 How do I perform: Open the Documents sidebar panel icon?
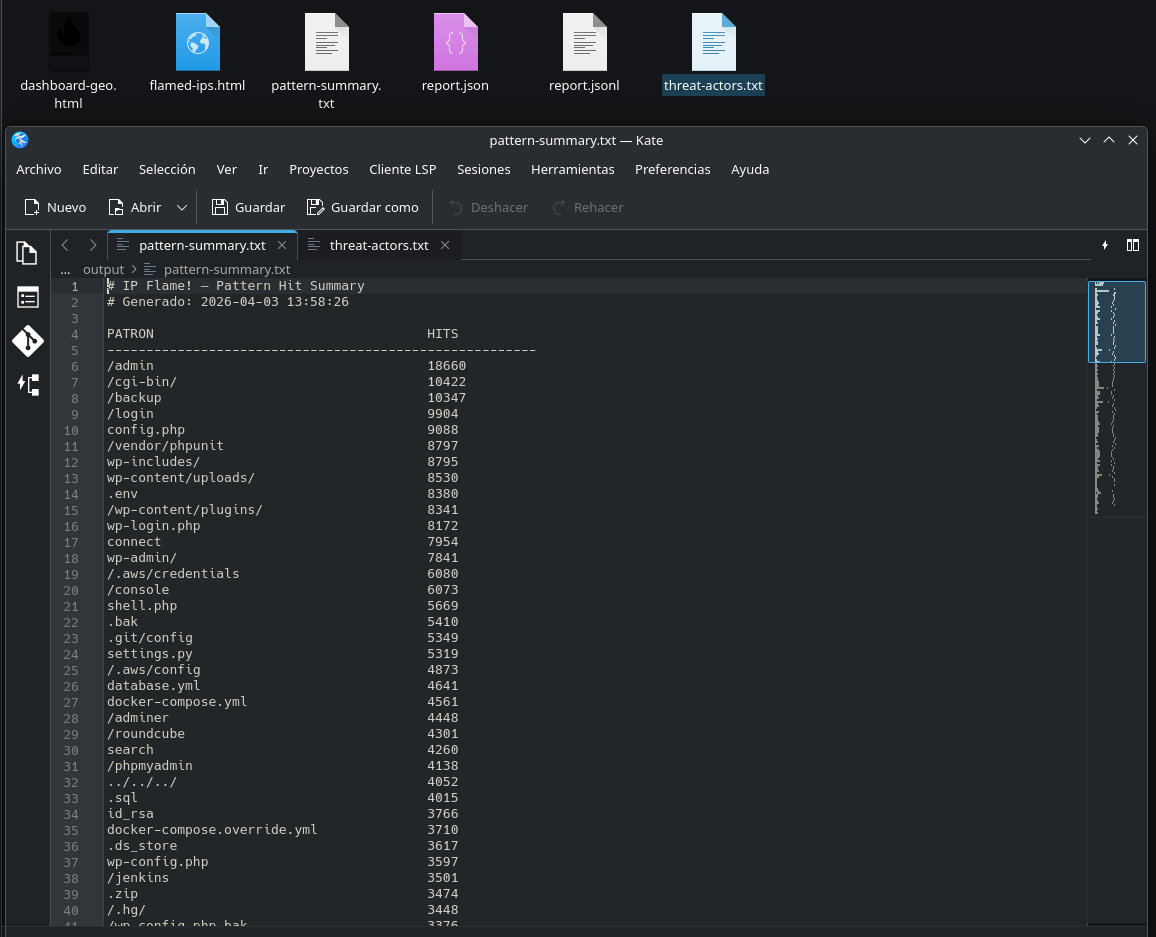[x=27, y=253]
